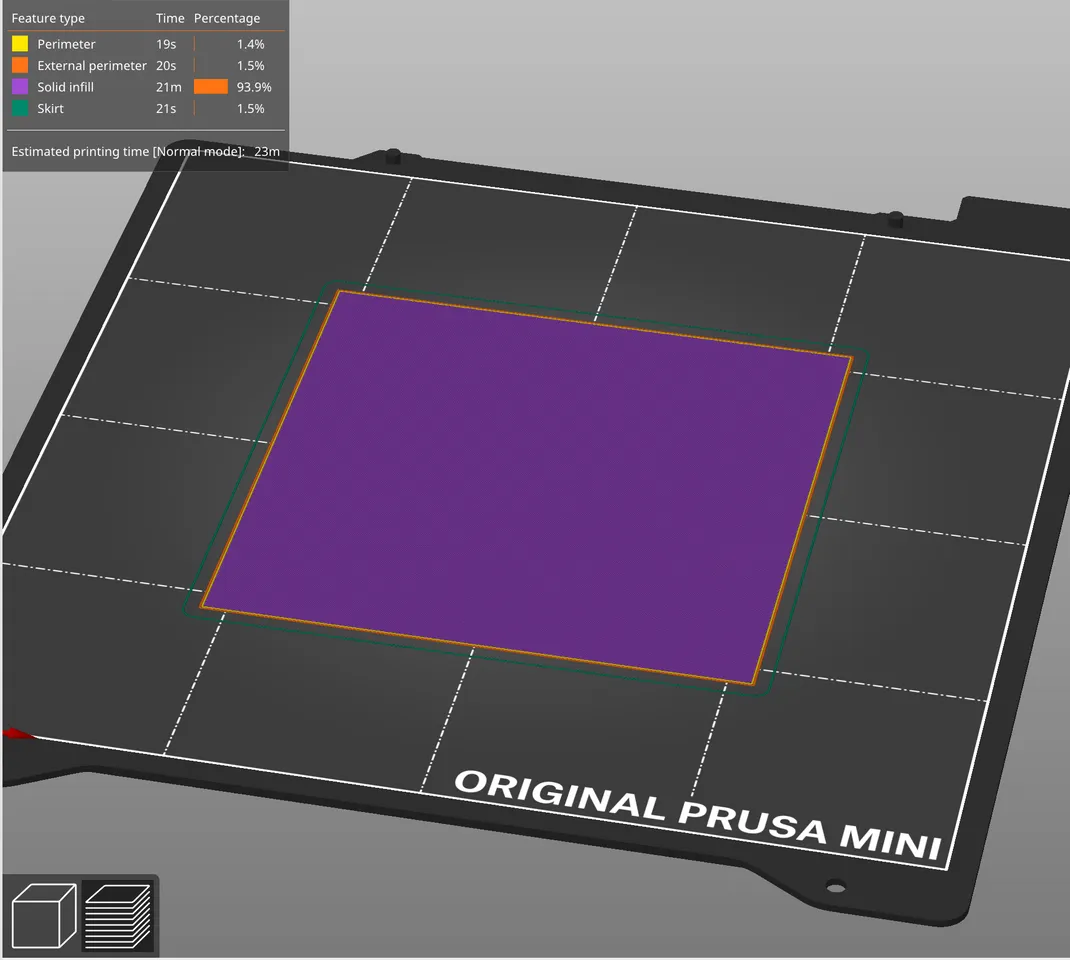This screenshot has height=960, width=1070.
Task: Click the ORIGINAL PRUSA MINI bed label
Action: (x=698, y=812)
